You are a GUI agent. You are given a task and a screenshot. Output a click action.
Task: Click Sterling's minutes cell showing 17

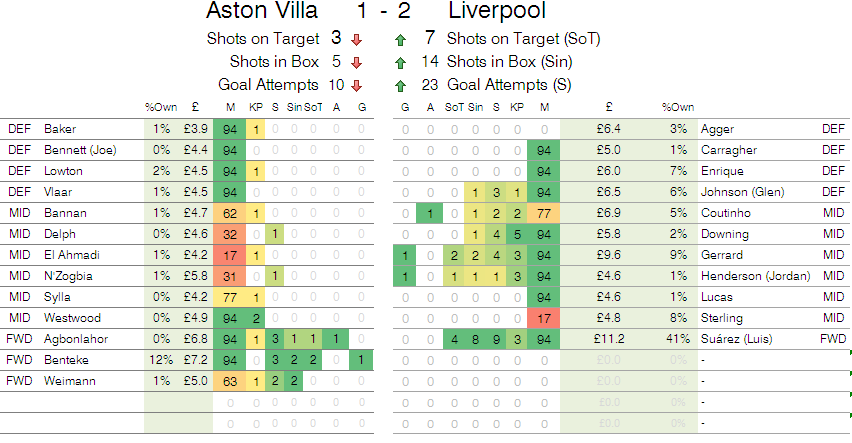544,318
